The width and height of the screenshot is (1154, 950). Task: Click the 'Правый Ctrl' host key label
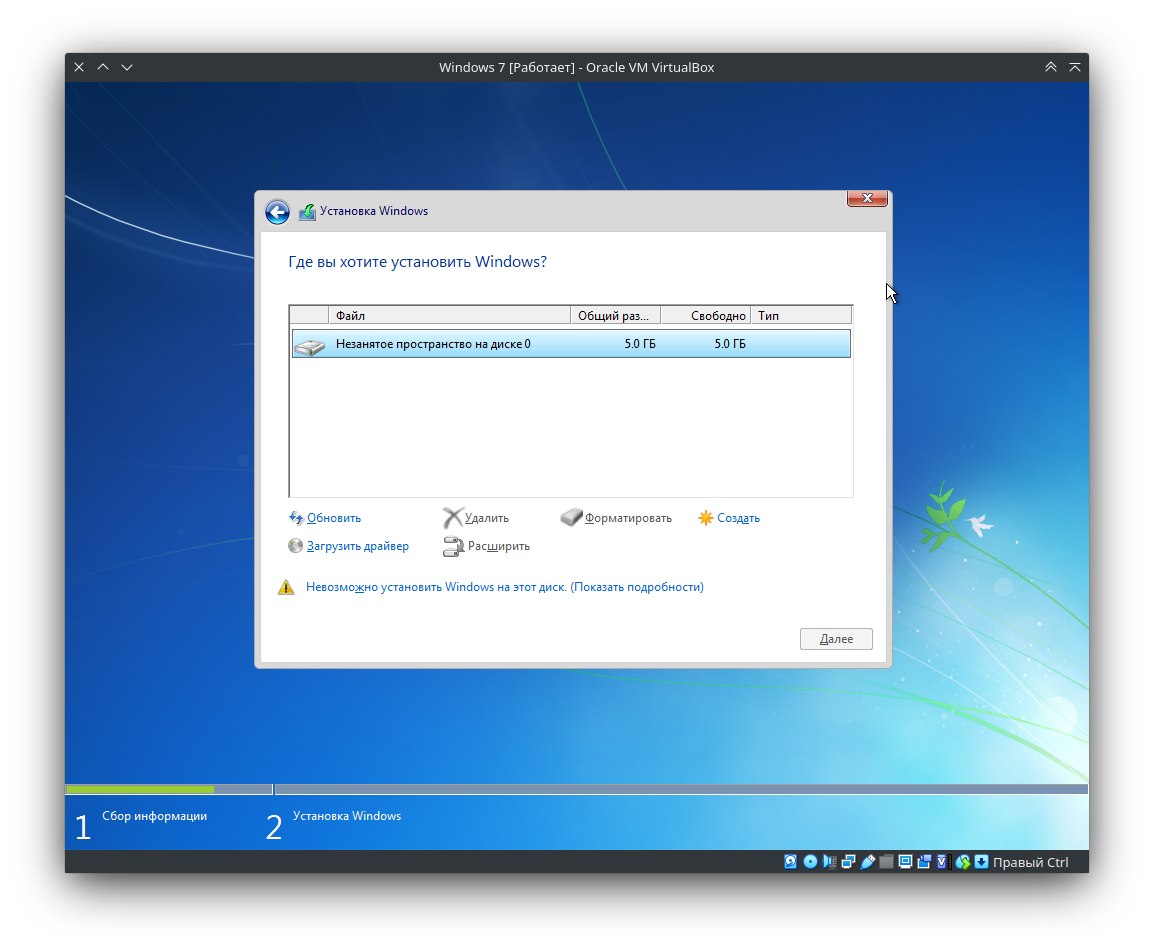1030,862
